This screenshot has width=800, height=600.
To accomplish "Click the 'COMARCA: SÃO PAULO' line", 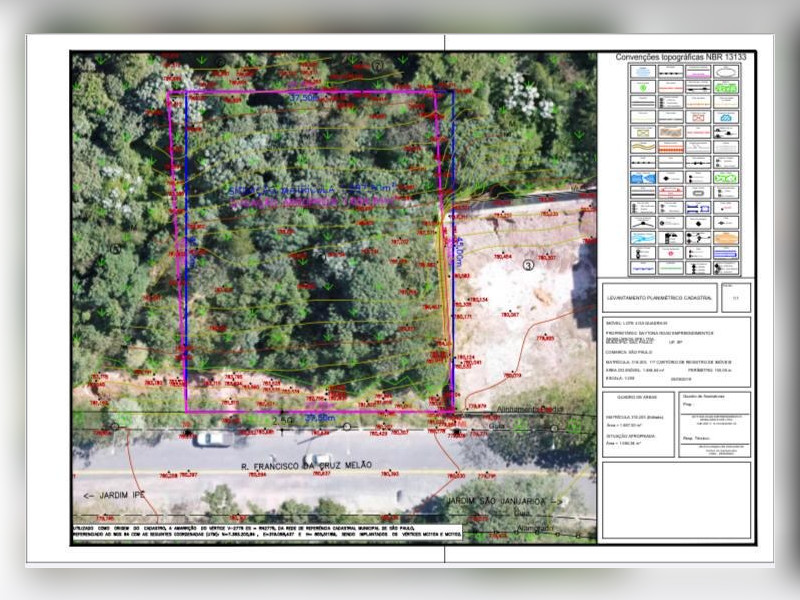I will tap(629, 352).
